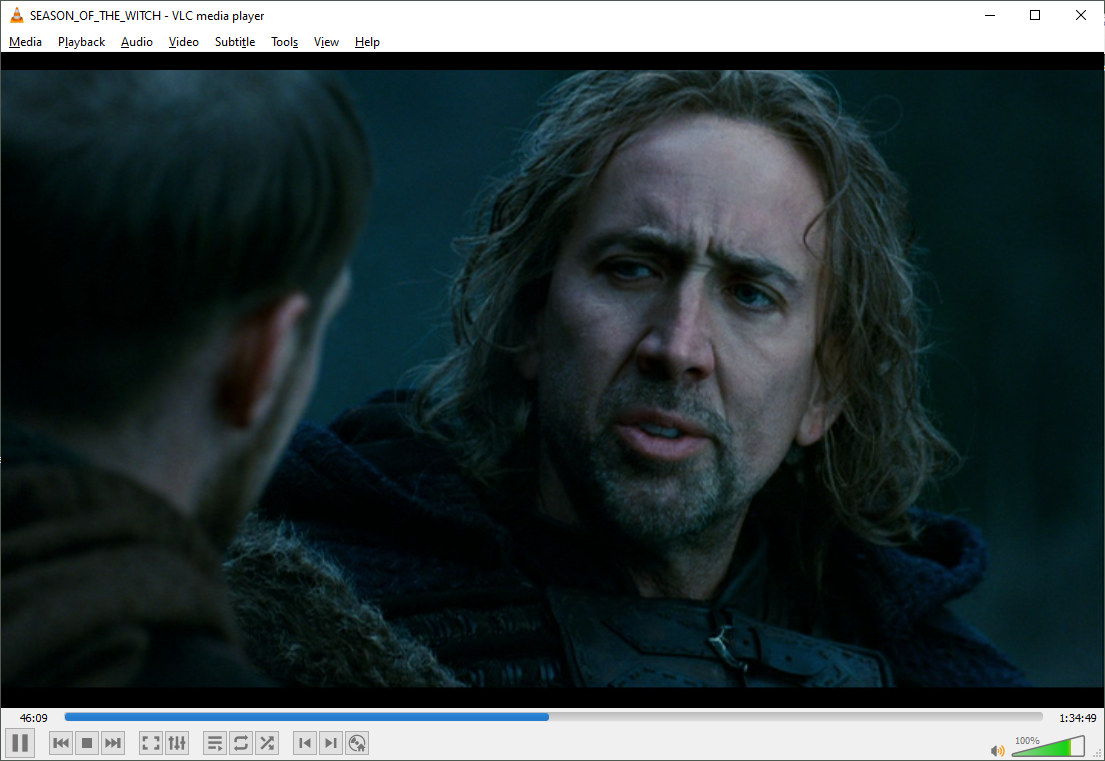The image size is (1105, 761).
Task: Click the elapsed time 46:09 label
Action: [34, 718]
